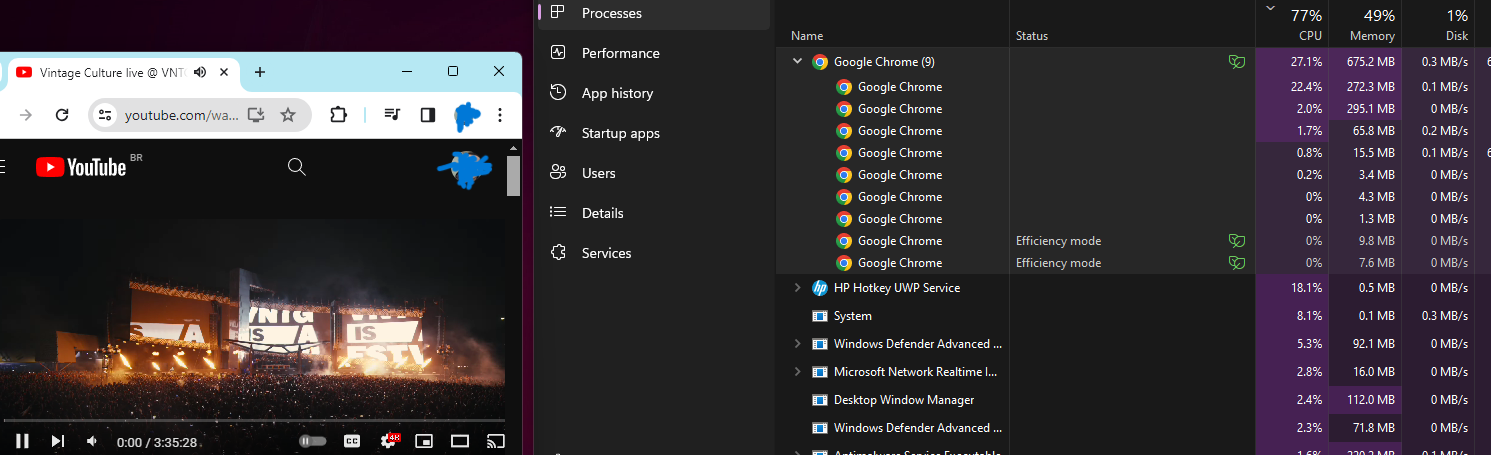View site information icon in address bar

[105, 115]
